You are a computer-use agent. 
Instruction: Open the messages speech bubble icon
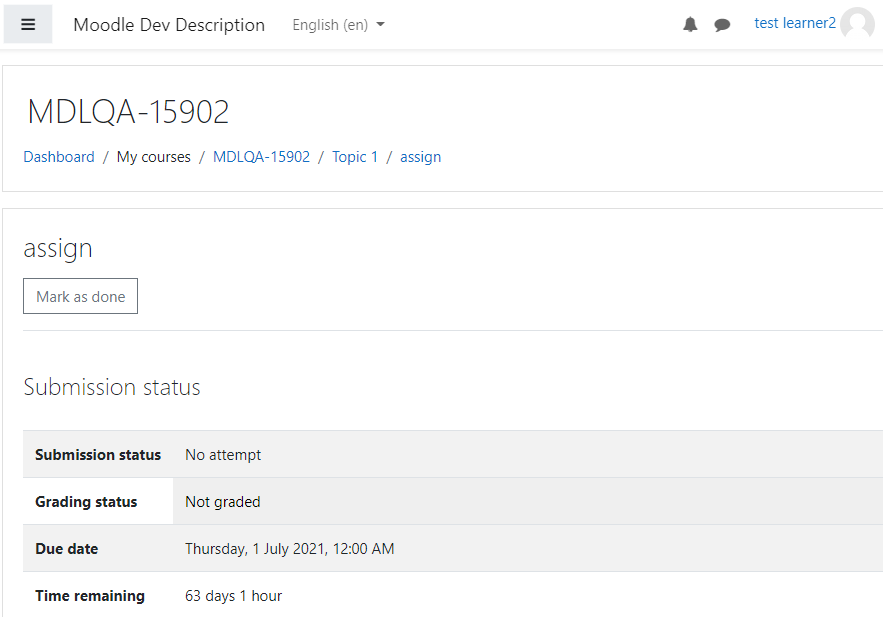pos(722,25)
